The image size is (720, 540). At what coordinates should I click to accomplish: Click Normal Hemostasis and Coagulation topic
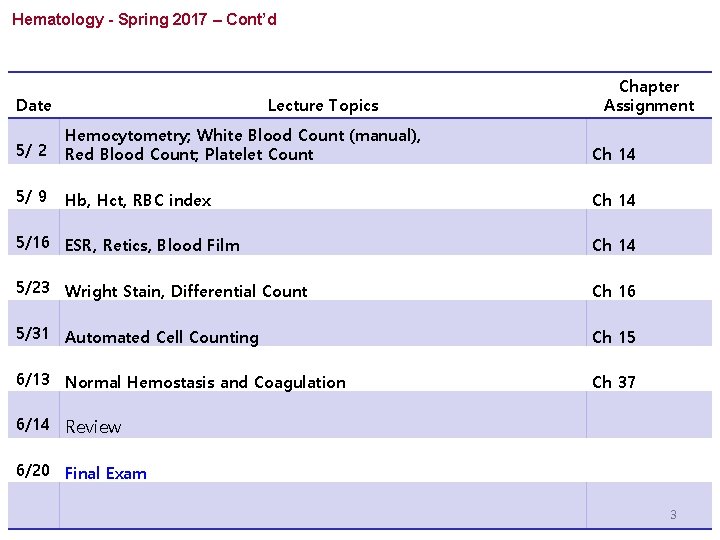click(x=205, y=382)
